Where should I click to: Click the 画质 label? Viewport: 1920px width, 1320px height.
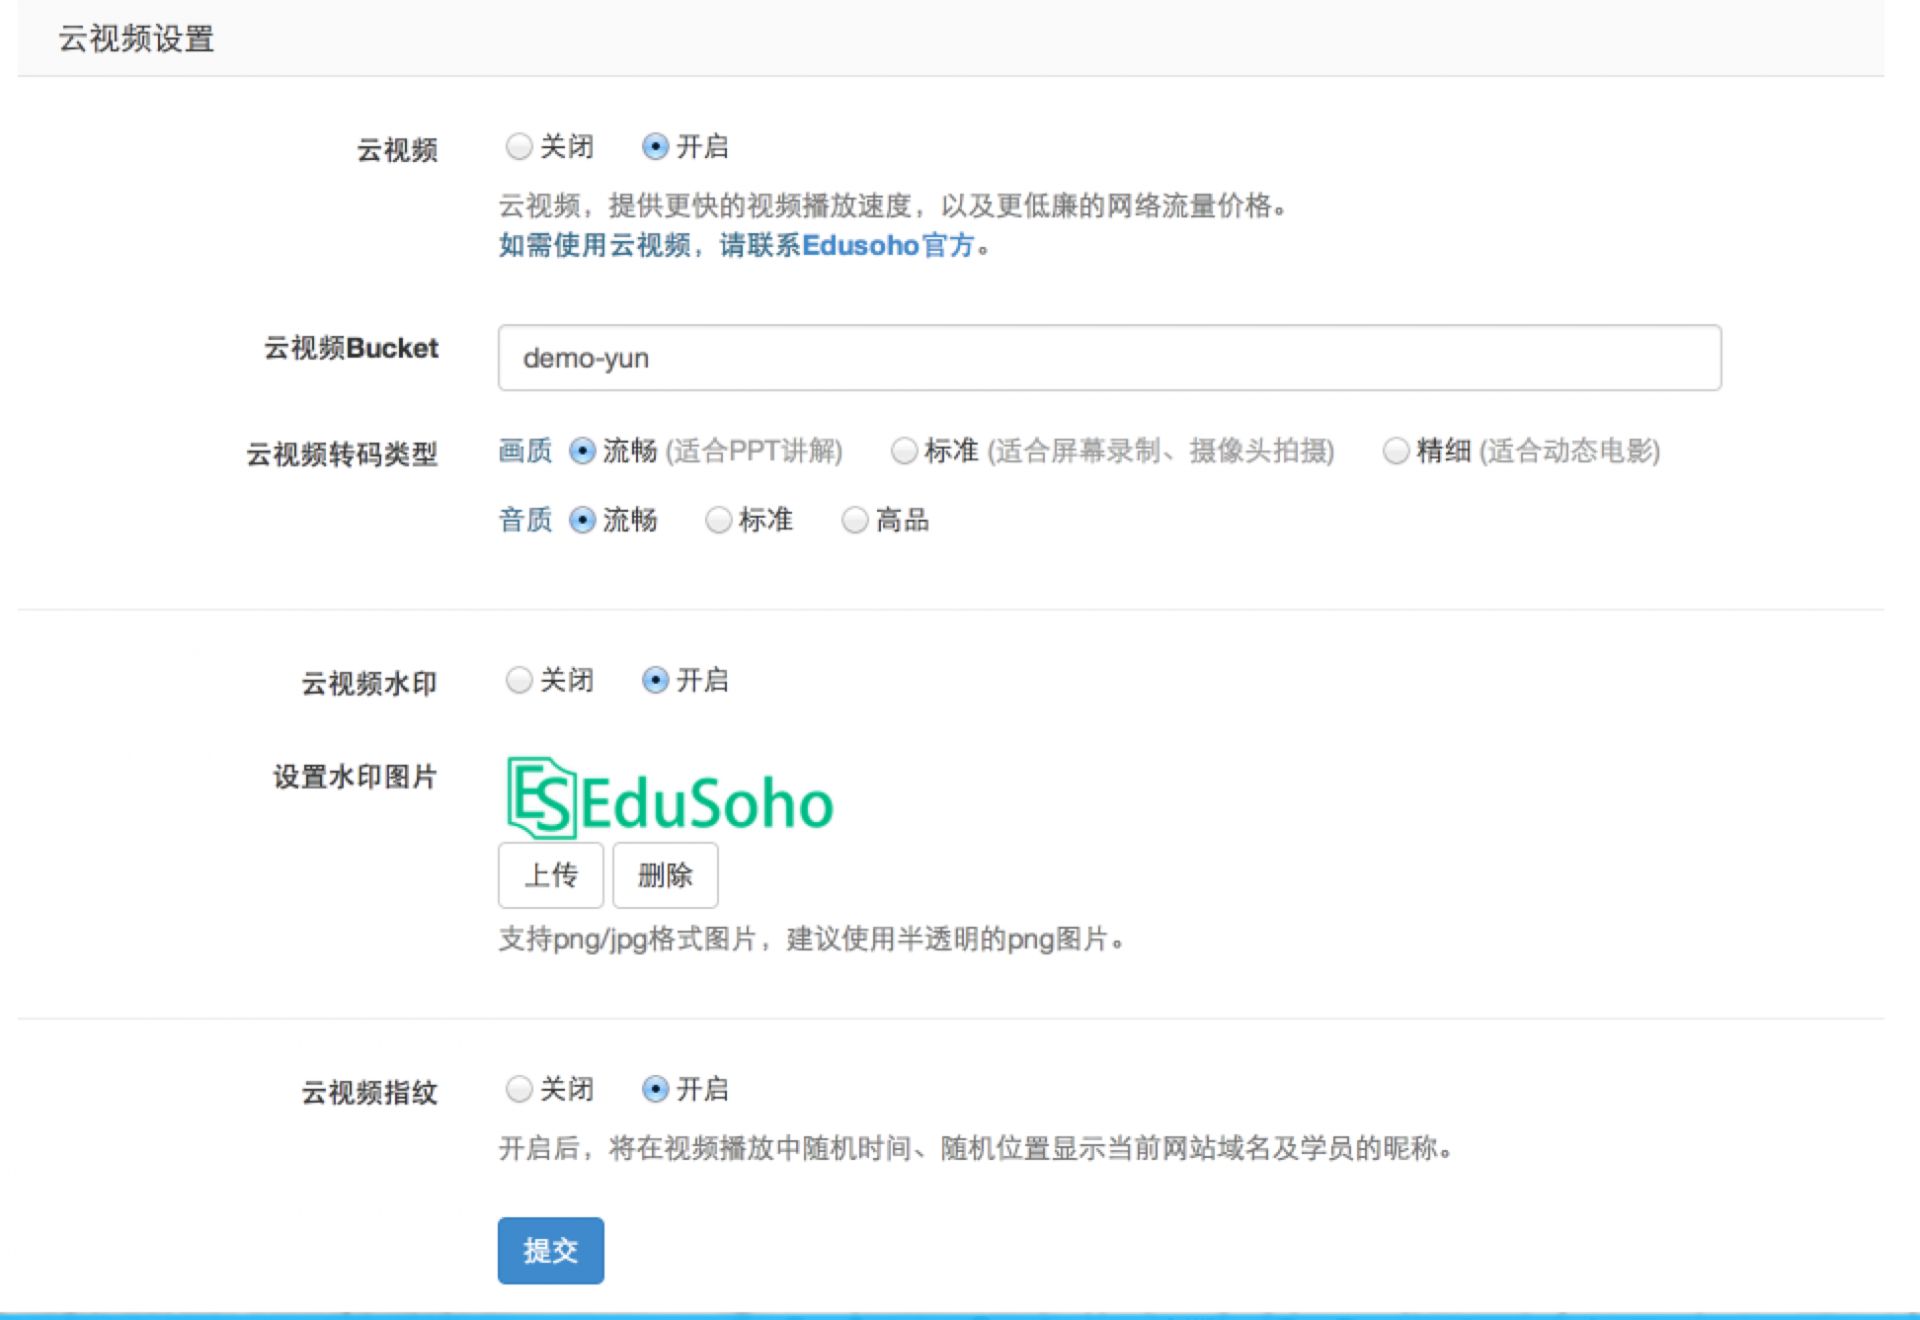pos(525,451)
